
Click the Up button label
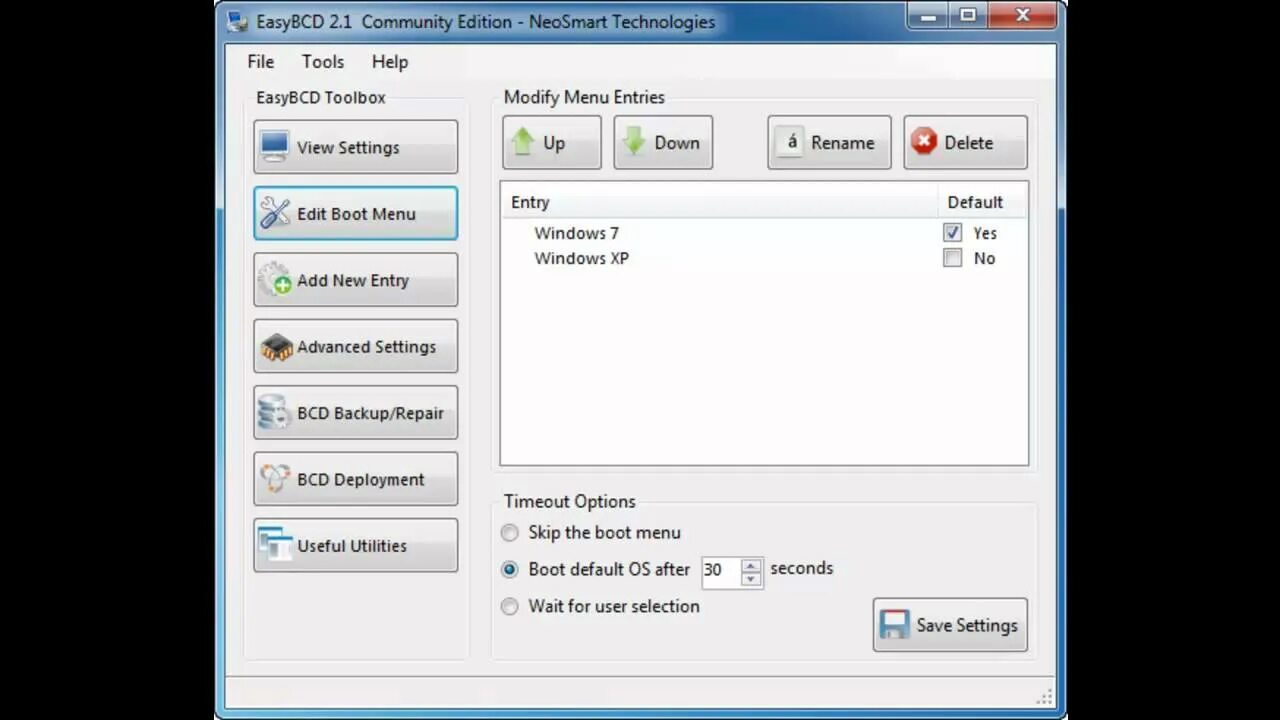pos(554,143)
